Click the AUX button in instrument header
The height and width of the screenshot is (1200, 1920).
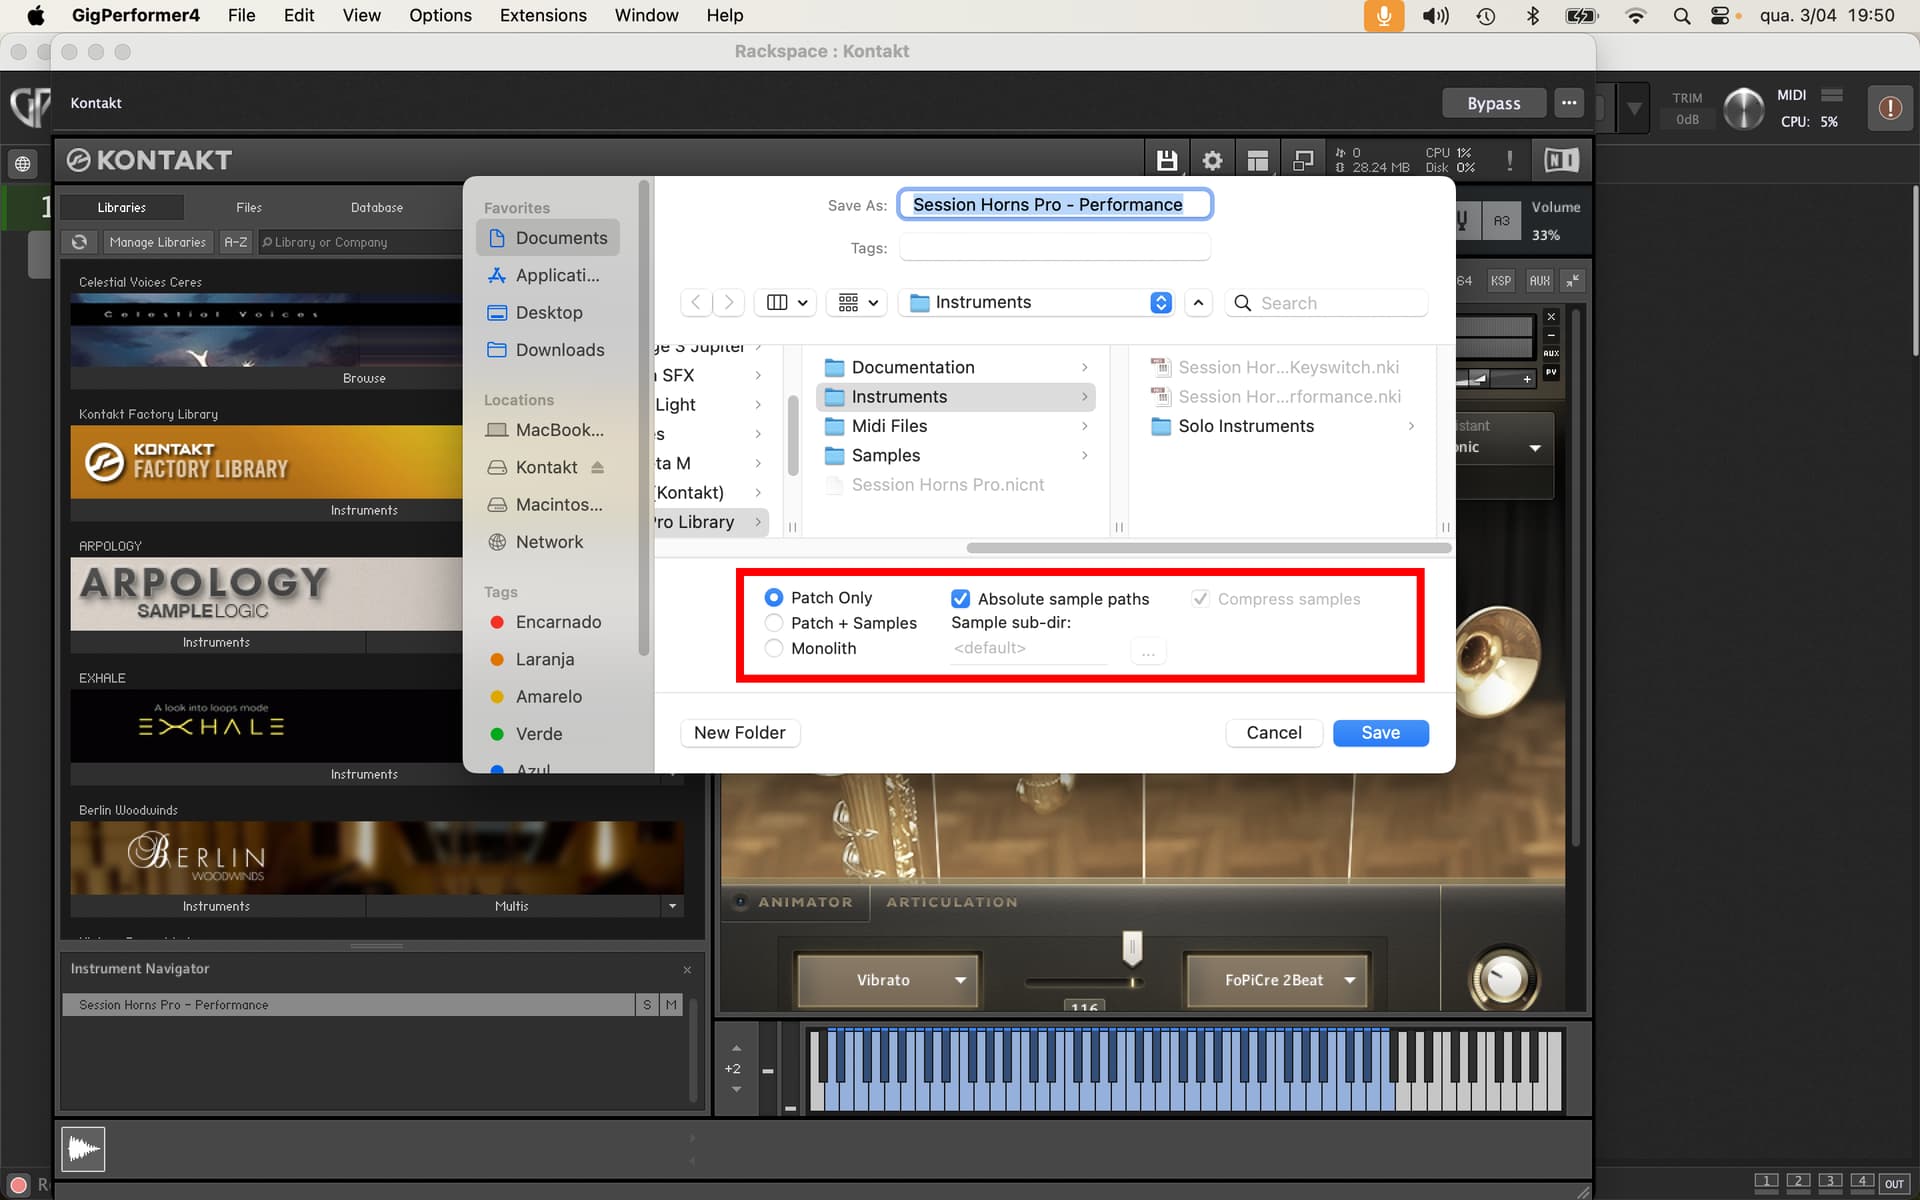(1539, 281)
